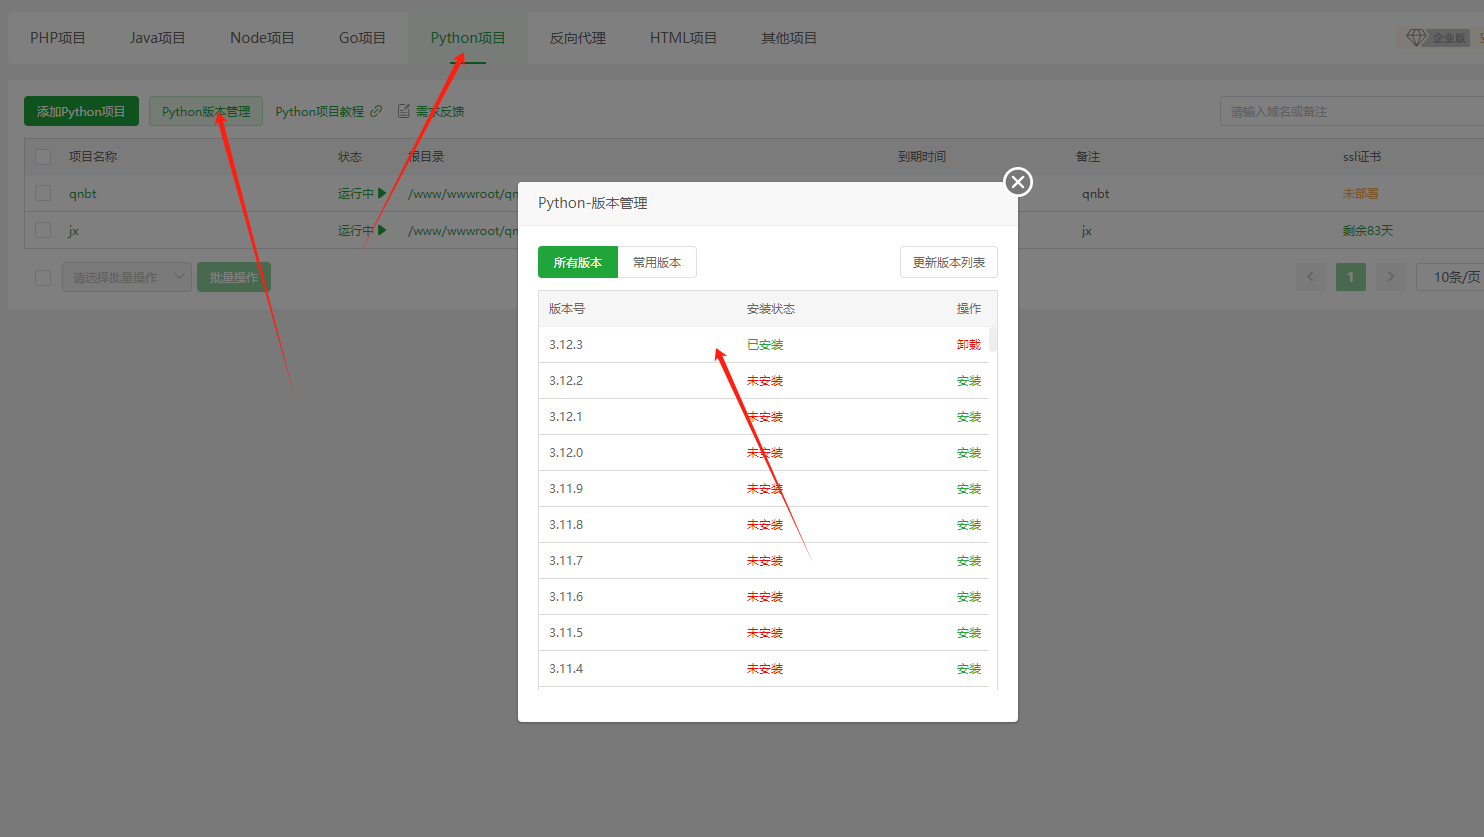The height and width of the screenshot is (837, 1484).
Task: Switch to the 常用版本 tab
Action: [657, 262]
